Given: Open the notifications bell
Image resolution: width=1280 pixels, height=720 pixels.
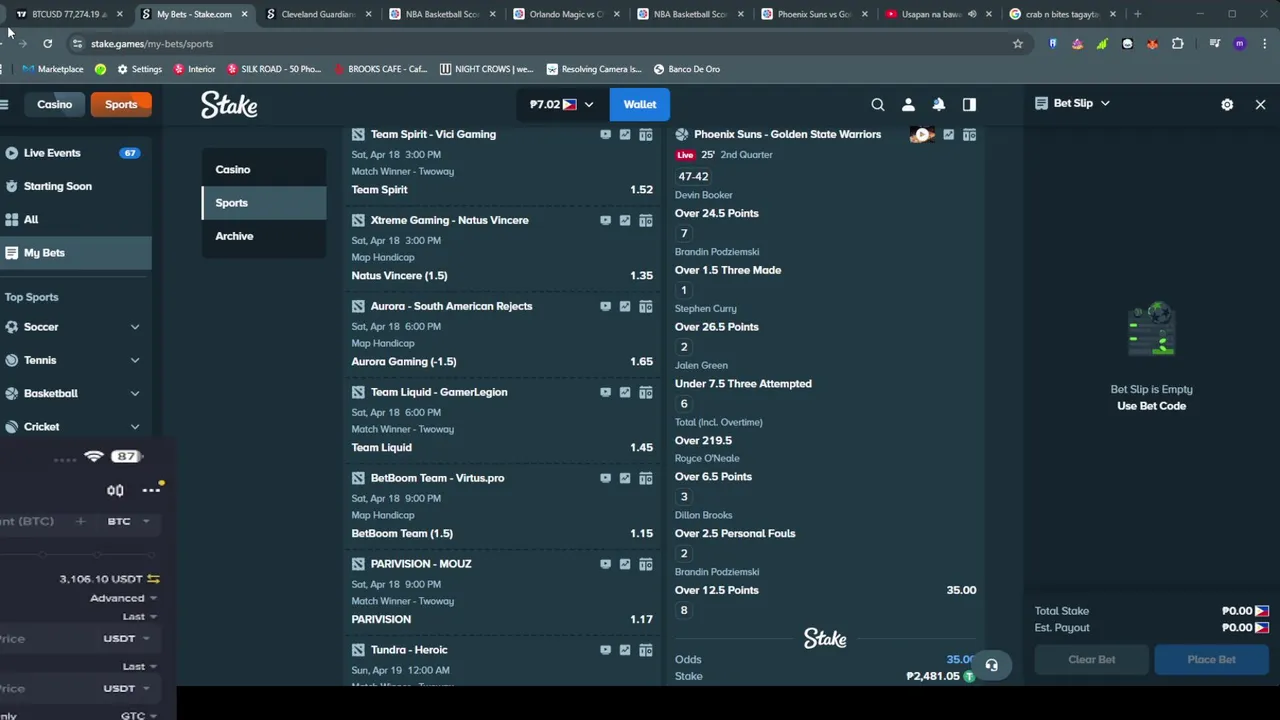Looking at the screenshot, I should [939, 104].
